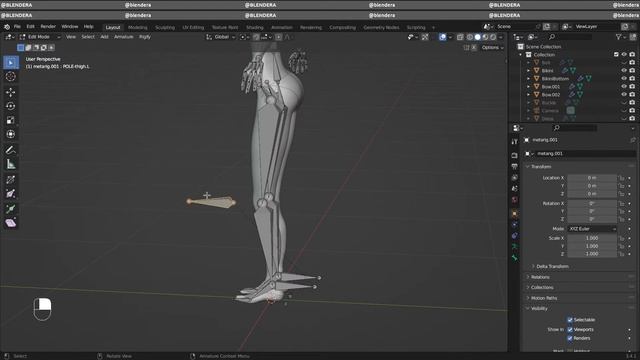Click the add workspace plus button
This screenshot has width=640, height=360.
433,27
